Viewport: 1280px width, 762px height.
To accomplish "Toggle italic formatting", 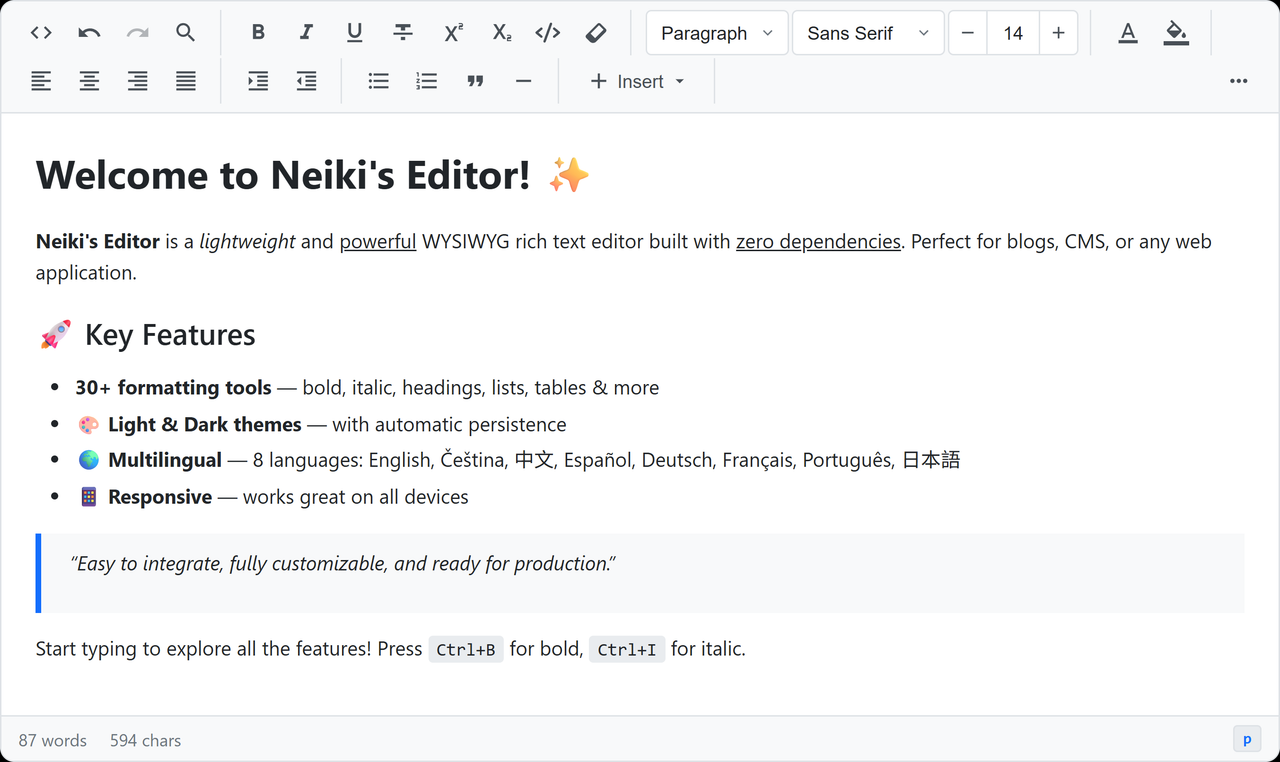I will pyautogui.click(x=306, y=33).
